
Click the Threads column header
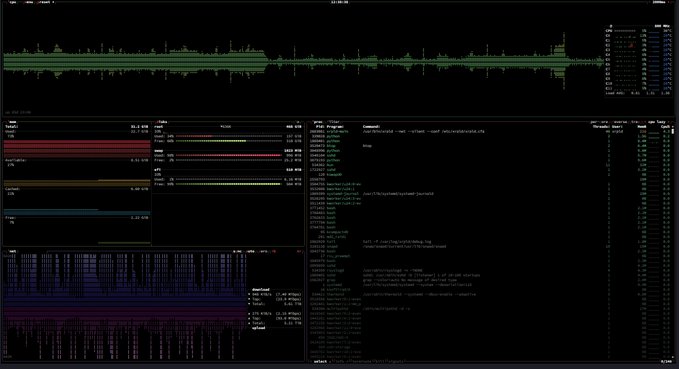pyautogui.click(x=601, y=127)
